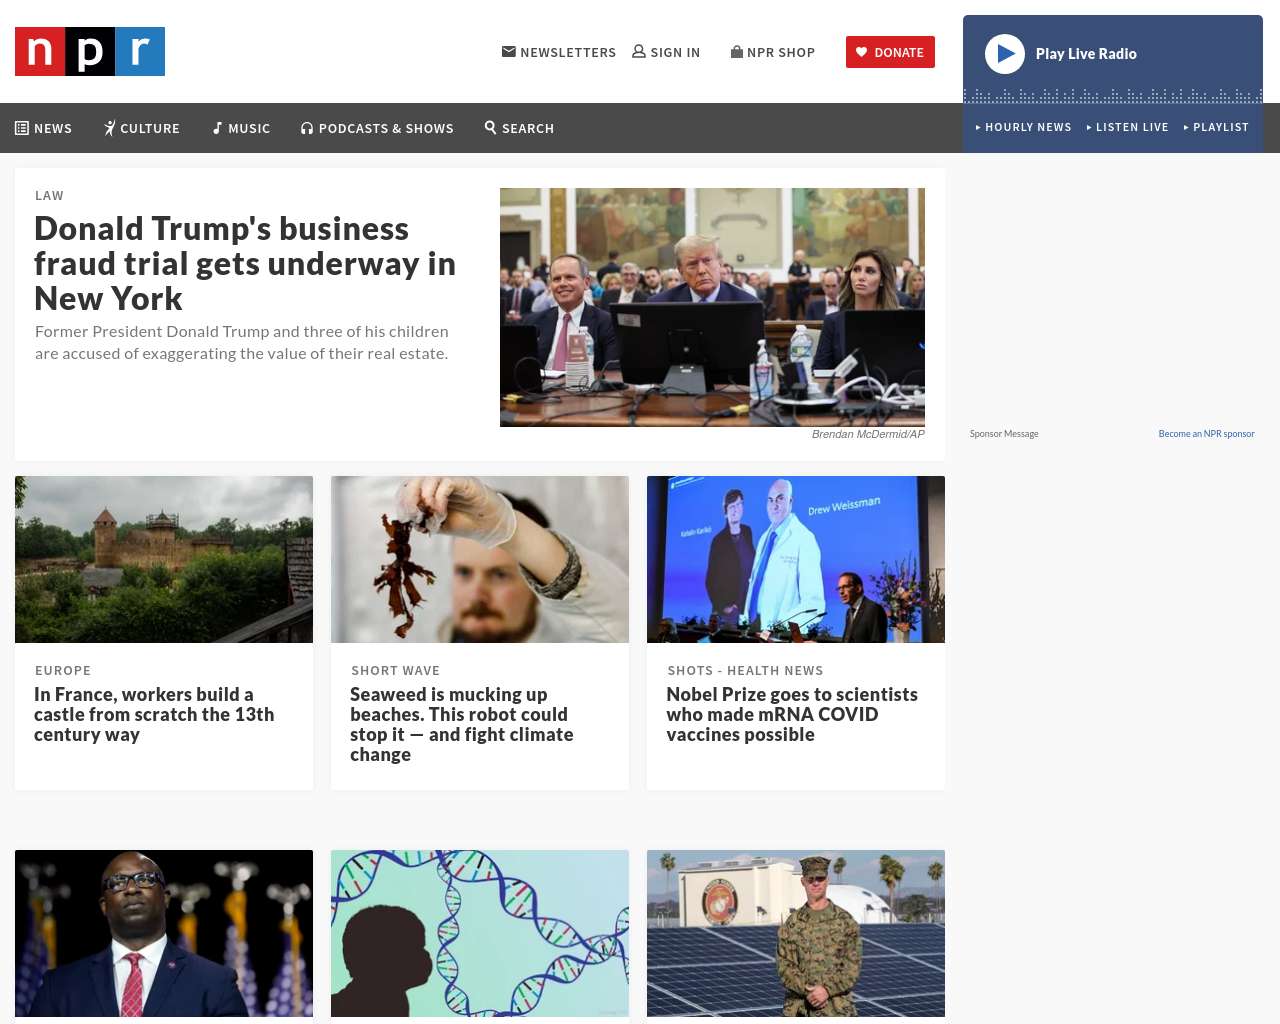Screen dimensions: 1280x1024
Task: Click the person icon for Sign In
Action: point(639,52)
